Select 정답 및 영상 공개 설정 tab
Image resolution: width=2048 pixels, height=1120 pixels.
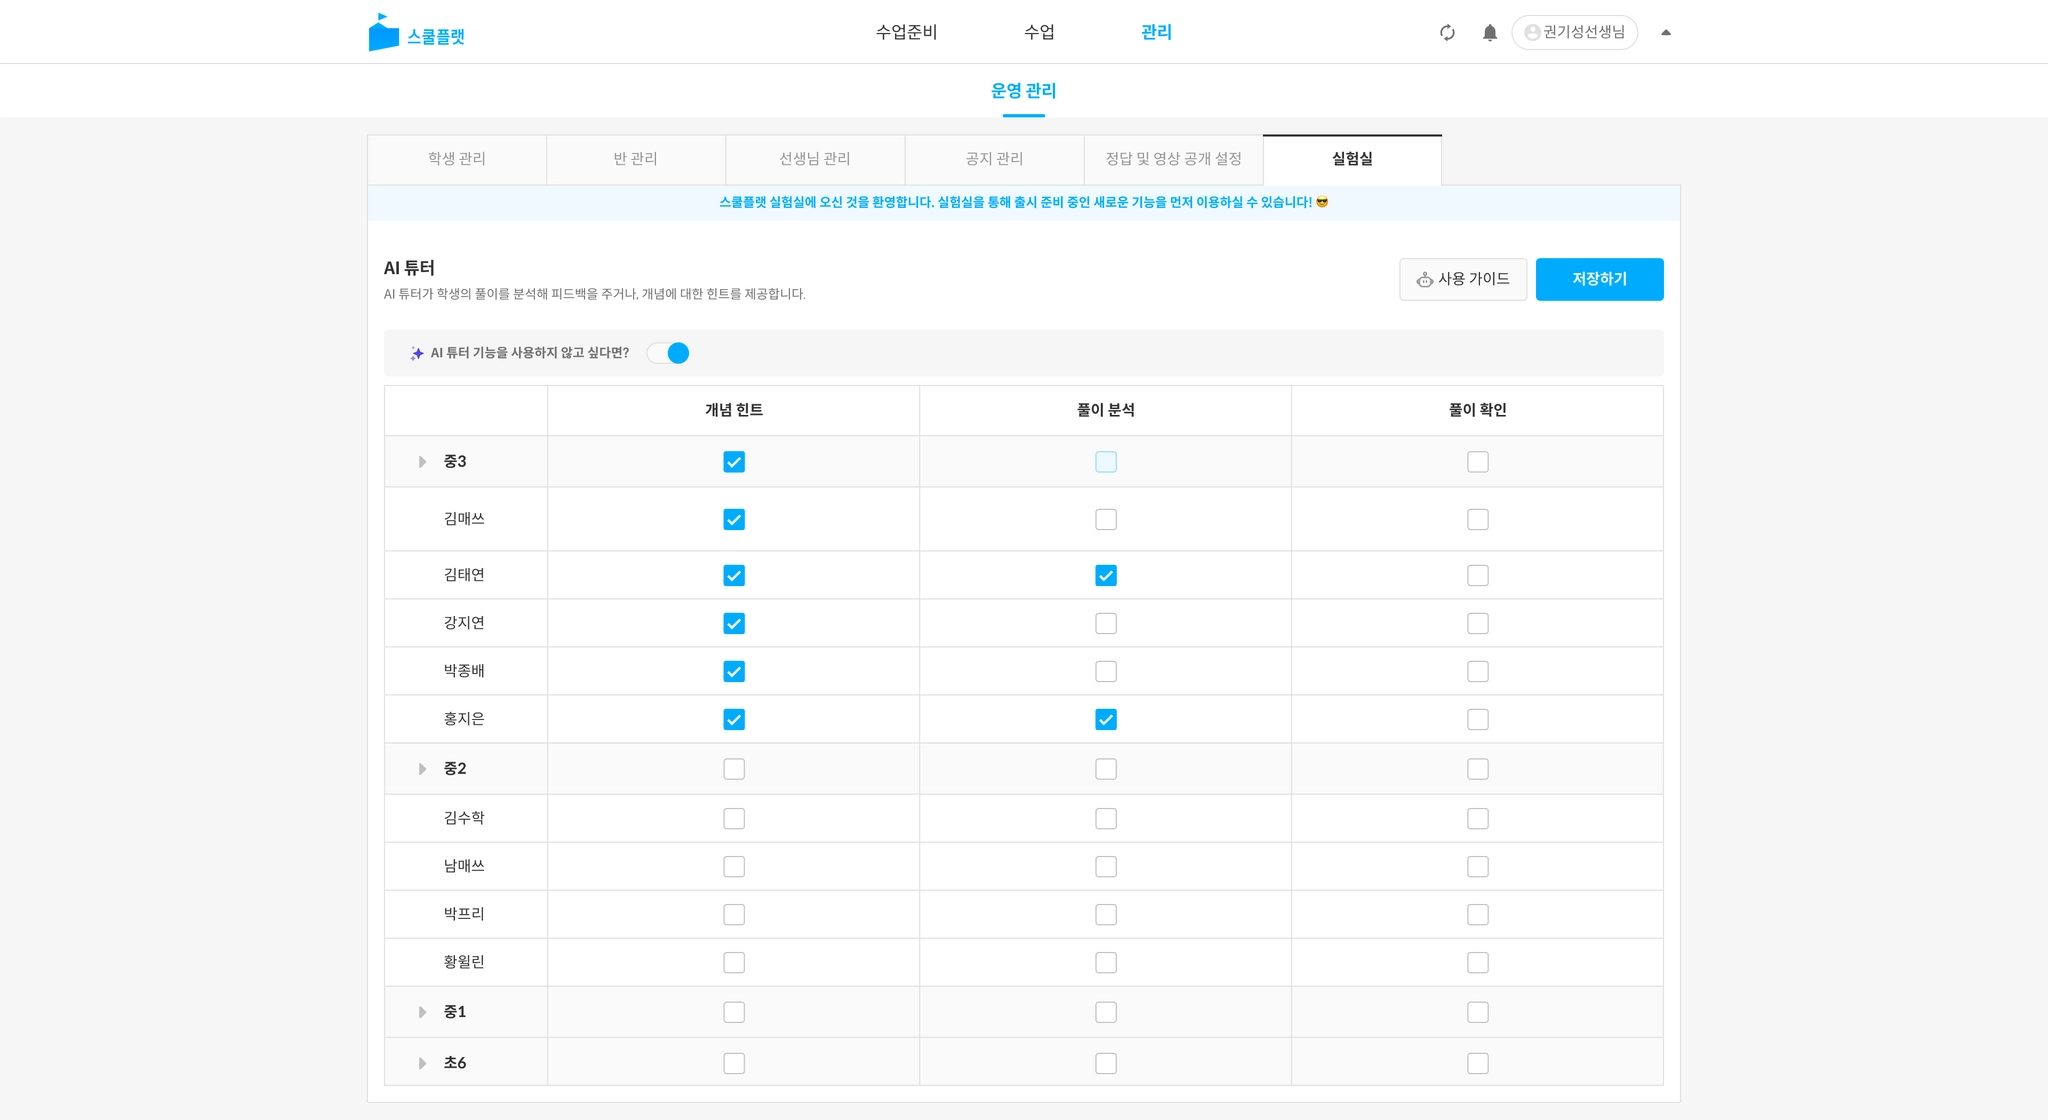pos(1173,159)
